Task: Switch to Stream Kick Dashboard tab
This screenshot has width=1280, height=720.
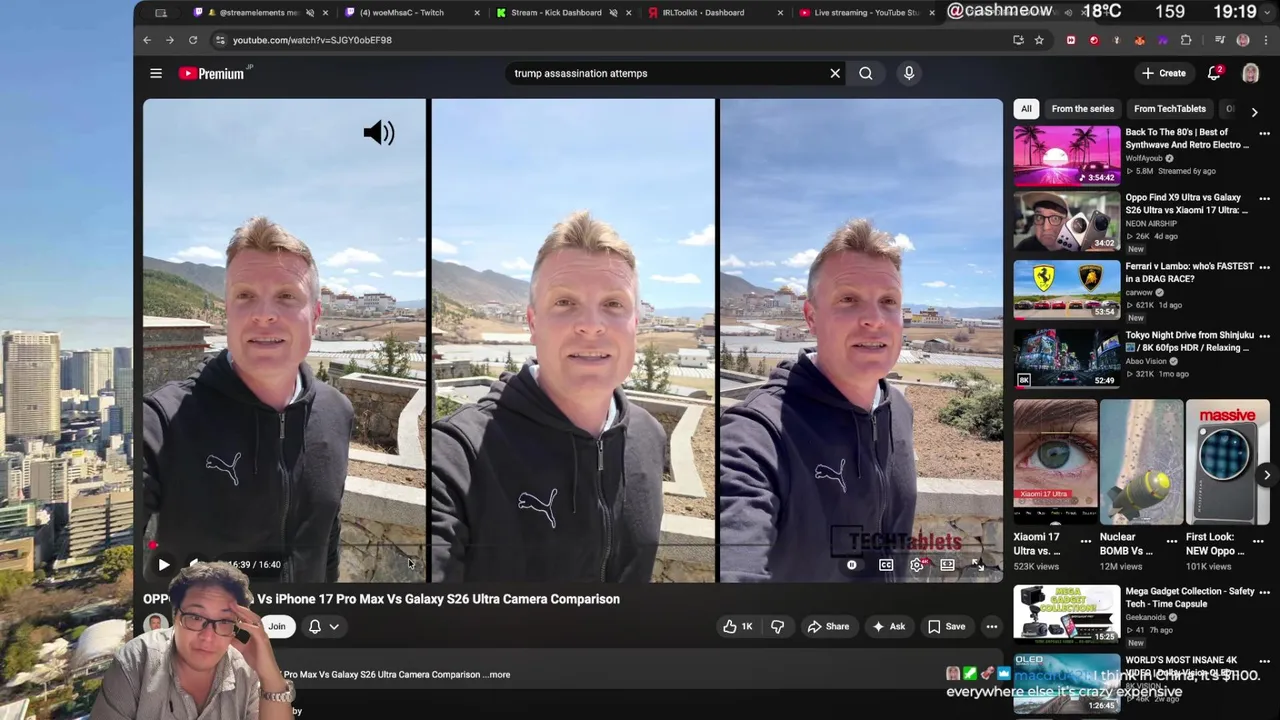Action: 560,13
